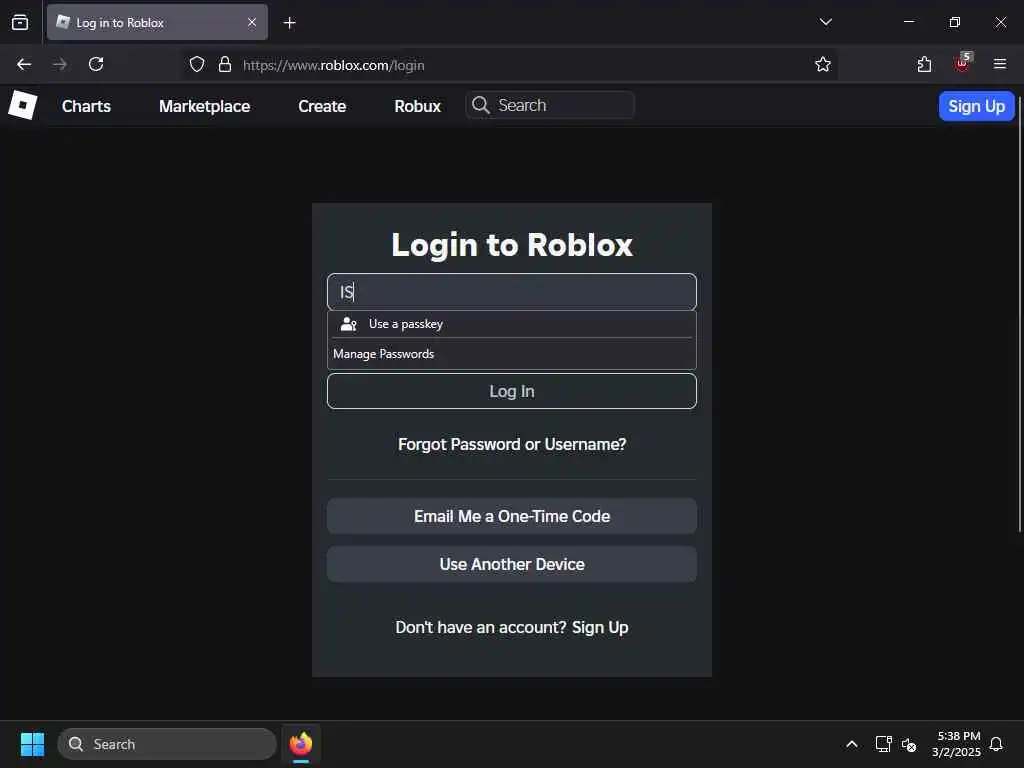Image resolution: width=1024 pixels, height=768 pixels.
Task: Open Forgot Password or Username link
Action: 511,445
